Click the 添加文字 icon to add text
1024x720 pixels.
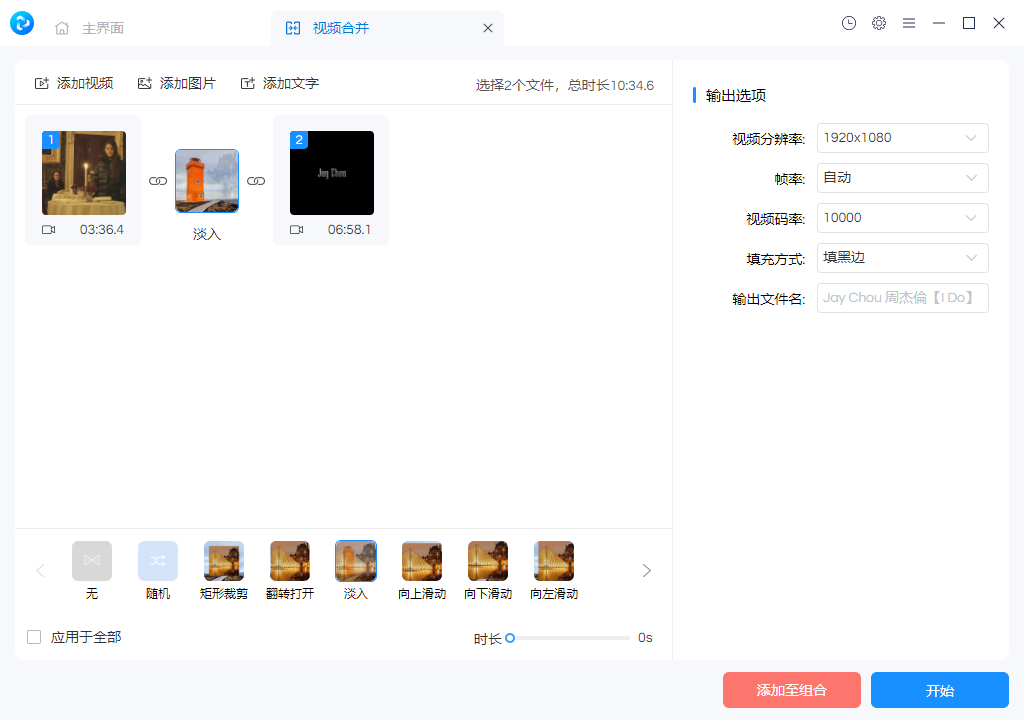[249, 84]
